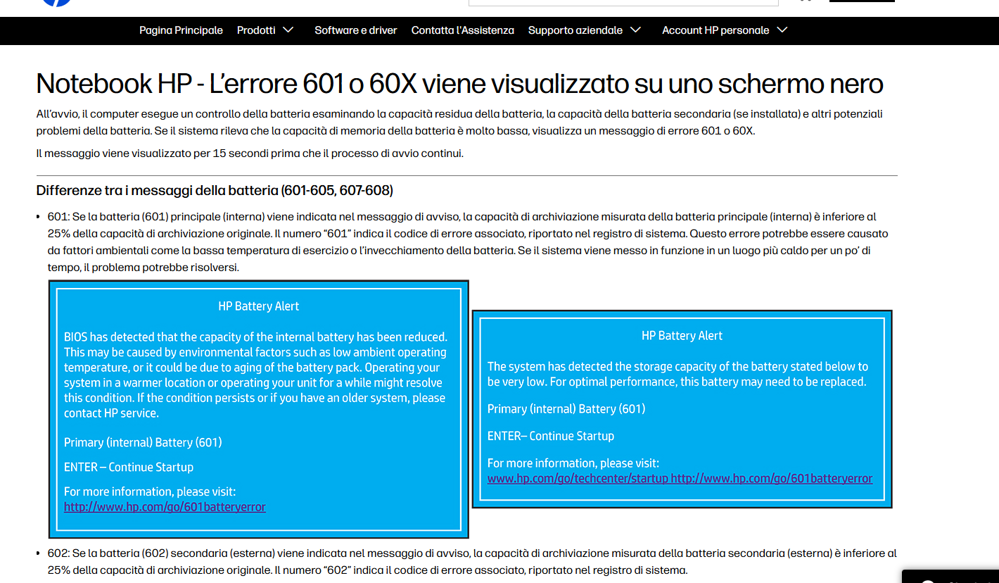The width and height of the screenshot is (999, 583).
Task: Expand the Supporto aziendale chevron
Action: [635, 30]
